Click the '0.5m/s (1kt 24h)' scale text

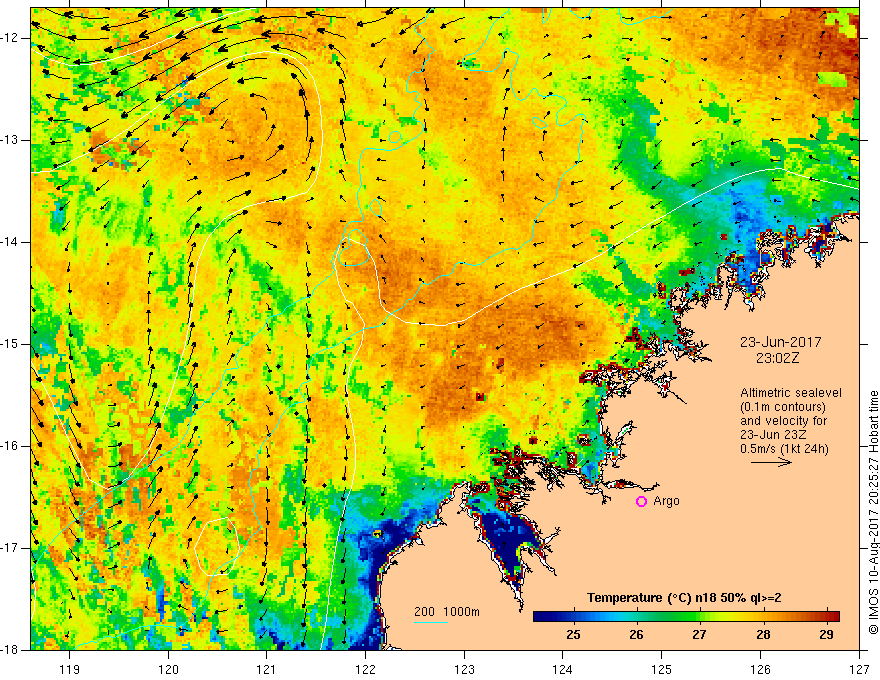[x=784, y=449]
